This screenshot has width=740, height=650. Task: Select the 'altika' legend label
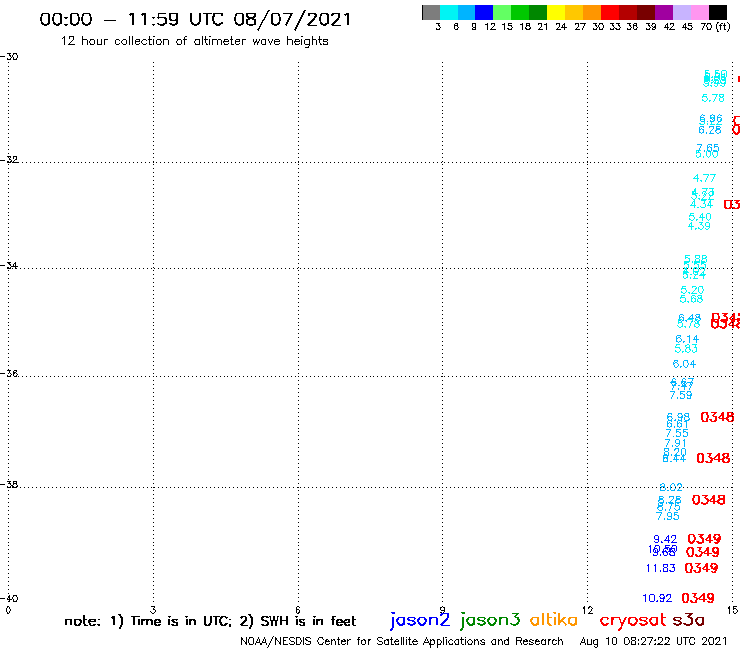tap(554, 619)
